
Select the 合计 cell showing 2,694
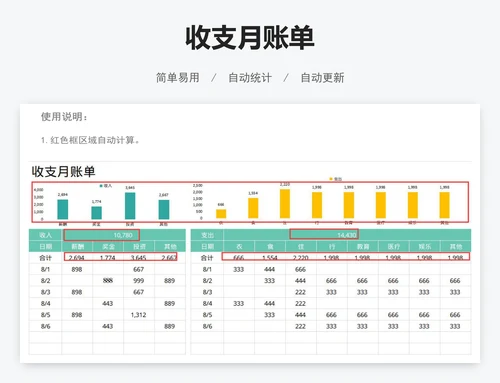point(77,258)
